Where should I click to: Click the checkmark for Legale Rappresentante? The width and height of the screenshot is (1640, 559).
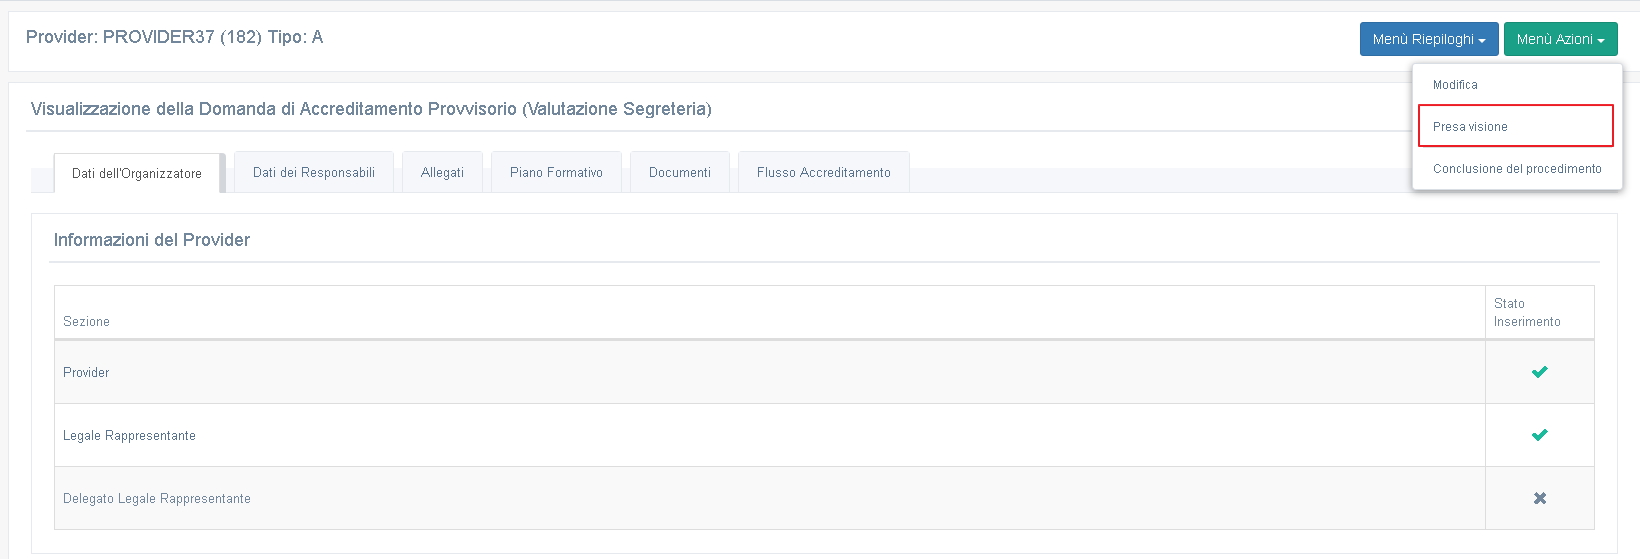(1539, 435)
